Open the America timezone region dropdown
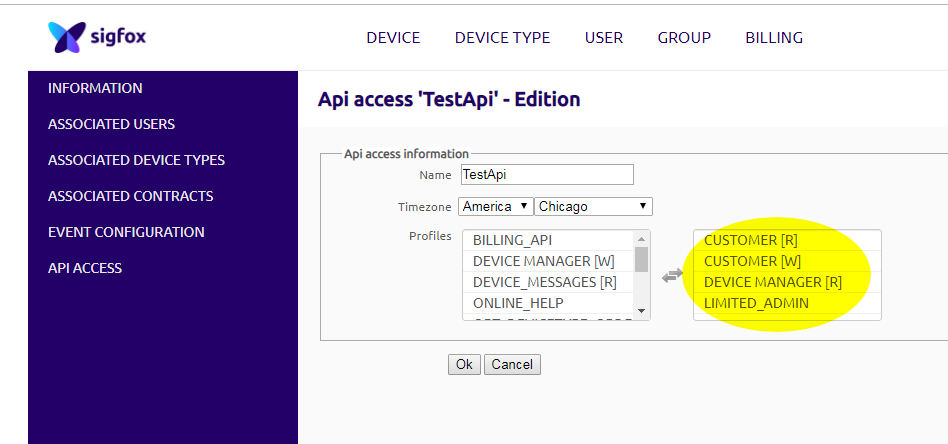The width and height of the screenshot is (948, 444). [496, 206]
